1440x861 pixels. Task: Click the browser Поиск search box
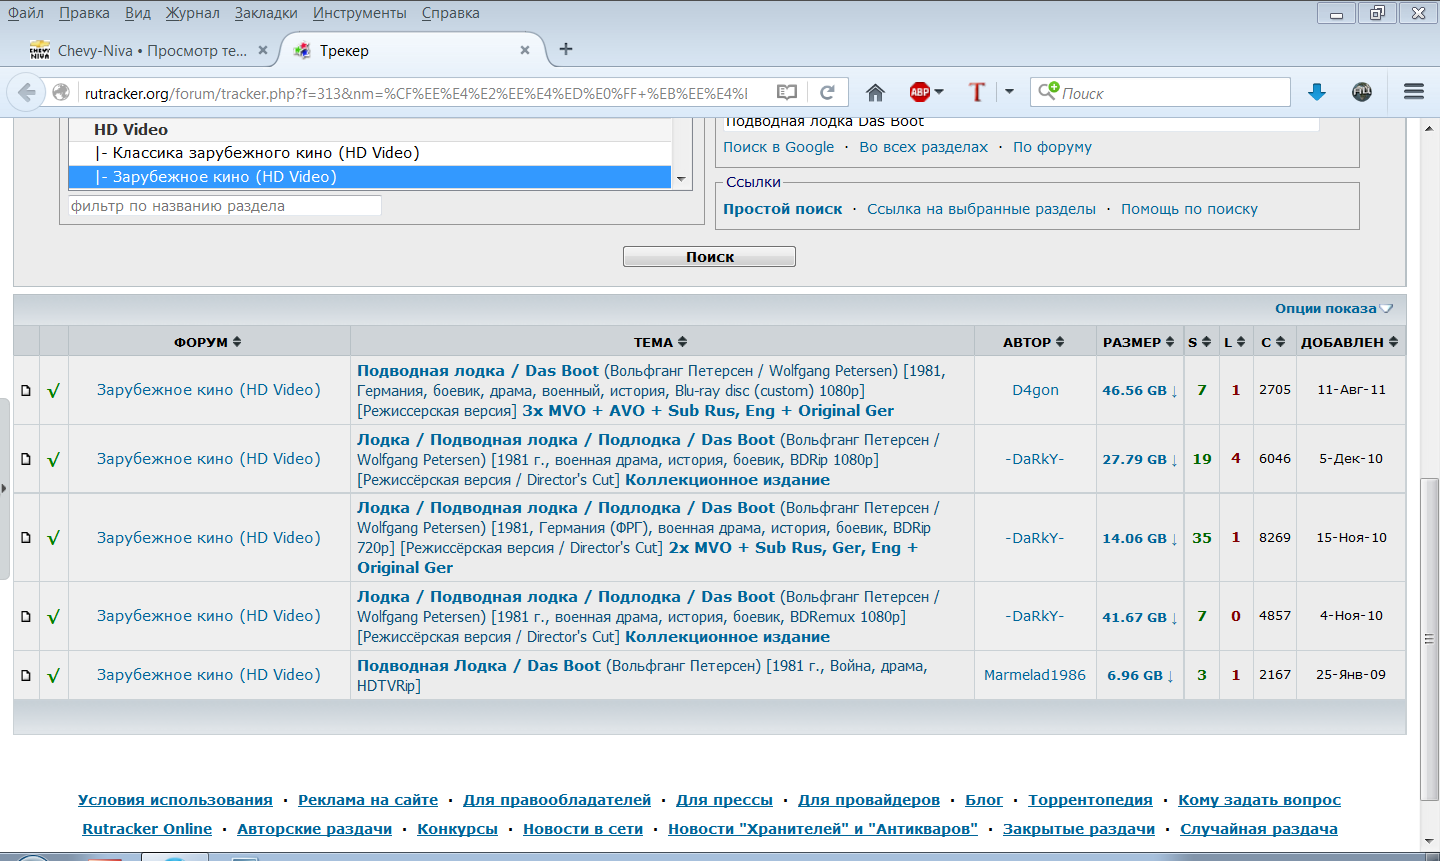tap(1160, 92)
